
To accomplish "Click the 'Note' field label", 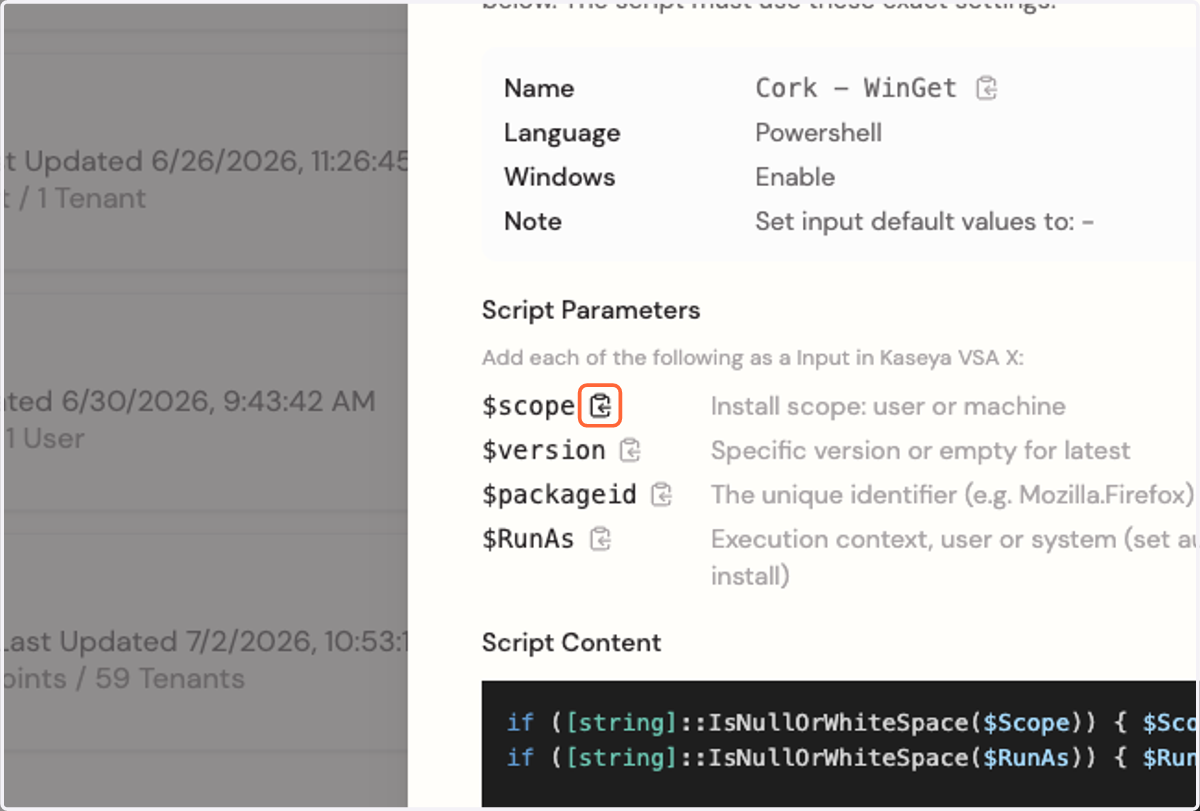I will tap(532, 221).
